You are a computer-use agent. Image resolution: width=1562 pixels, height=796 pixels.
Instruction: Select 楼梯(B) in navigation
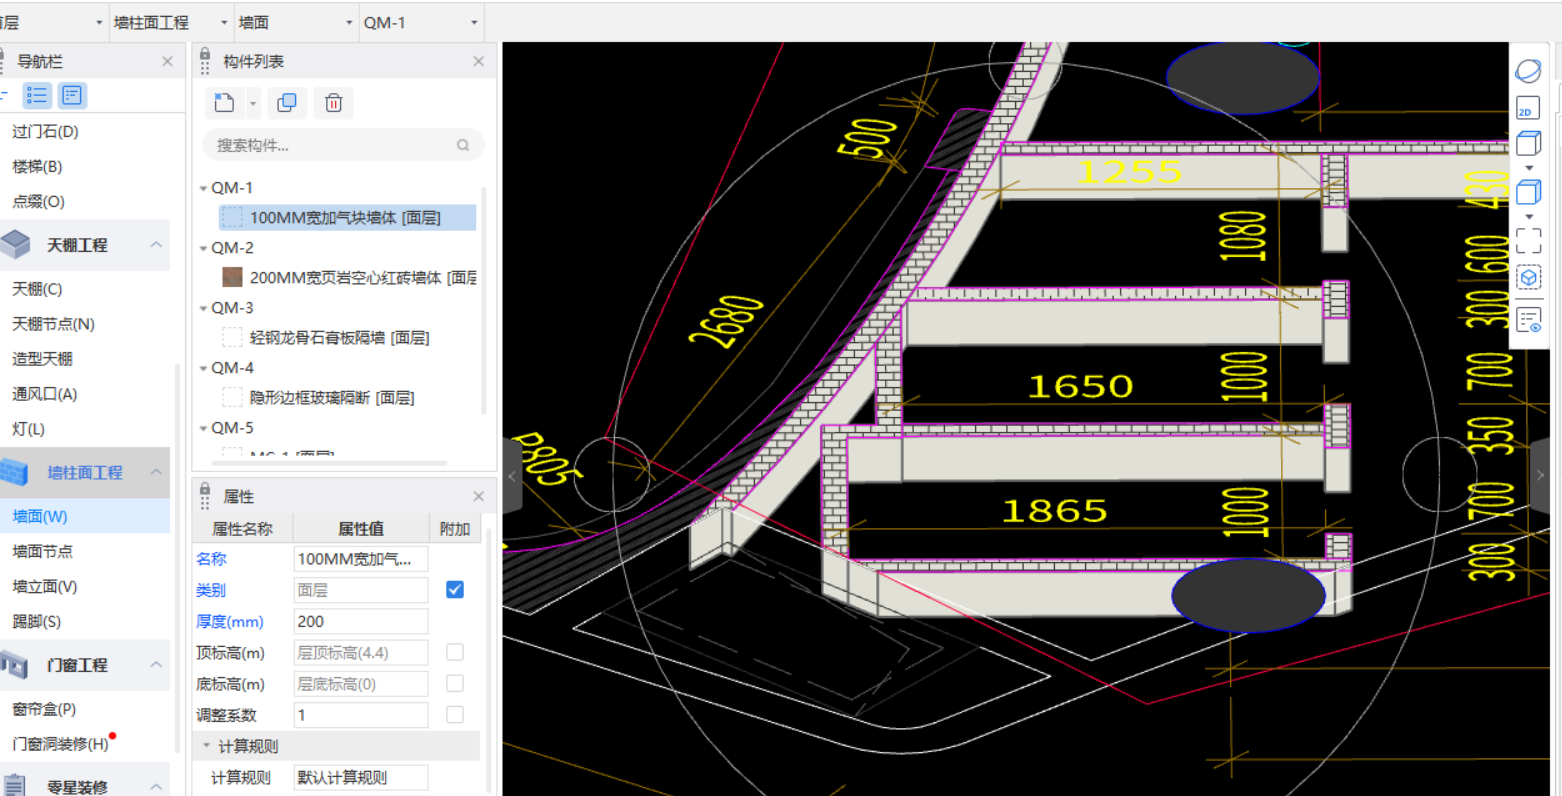(x=37, y=166)
